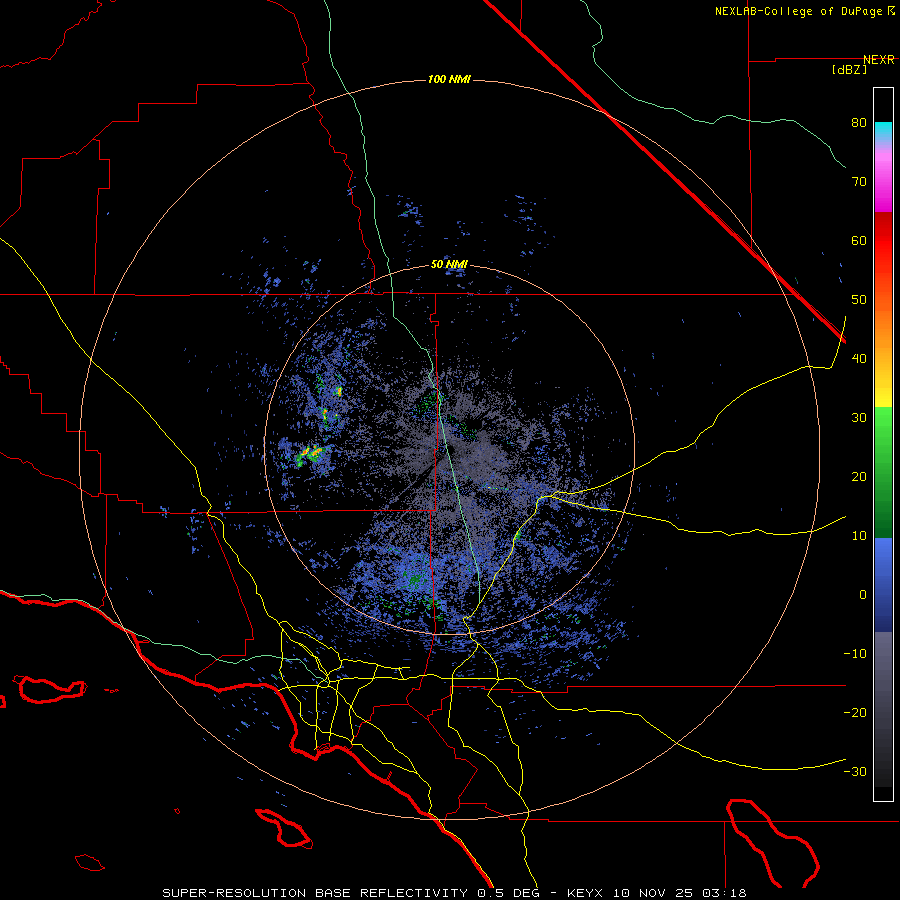Image resolution: width=900 pixels, height=900 pixels.
Task: Click the 0 value on dBZ scale
Action: [863, 595]
